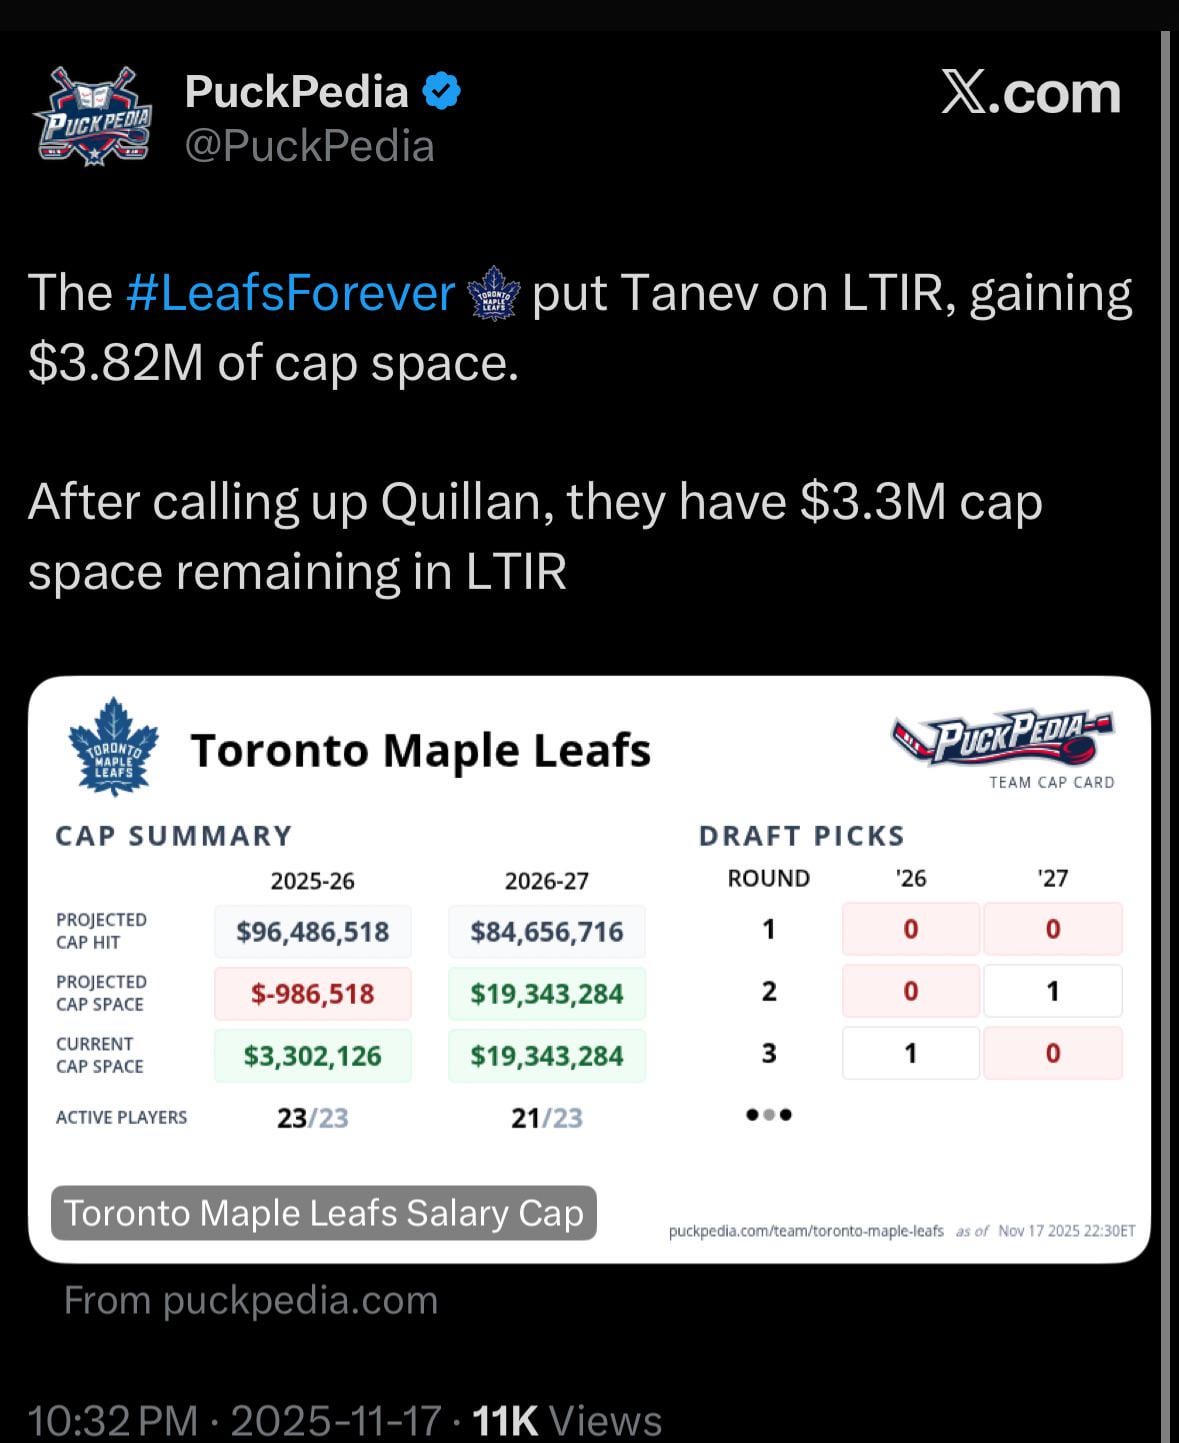Click the $-986,518 projected cap space cell
The height and width of the screenshot is (1443, 1179).
click(x=312, y=994)
